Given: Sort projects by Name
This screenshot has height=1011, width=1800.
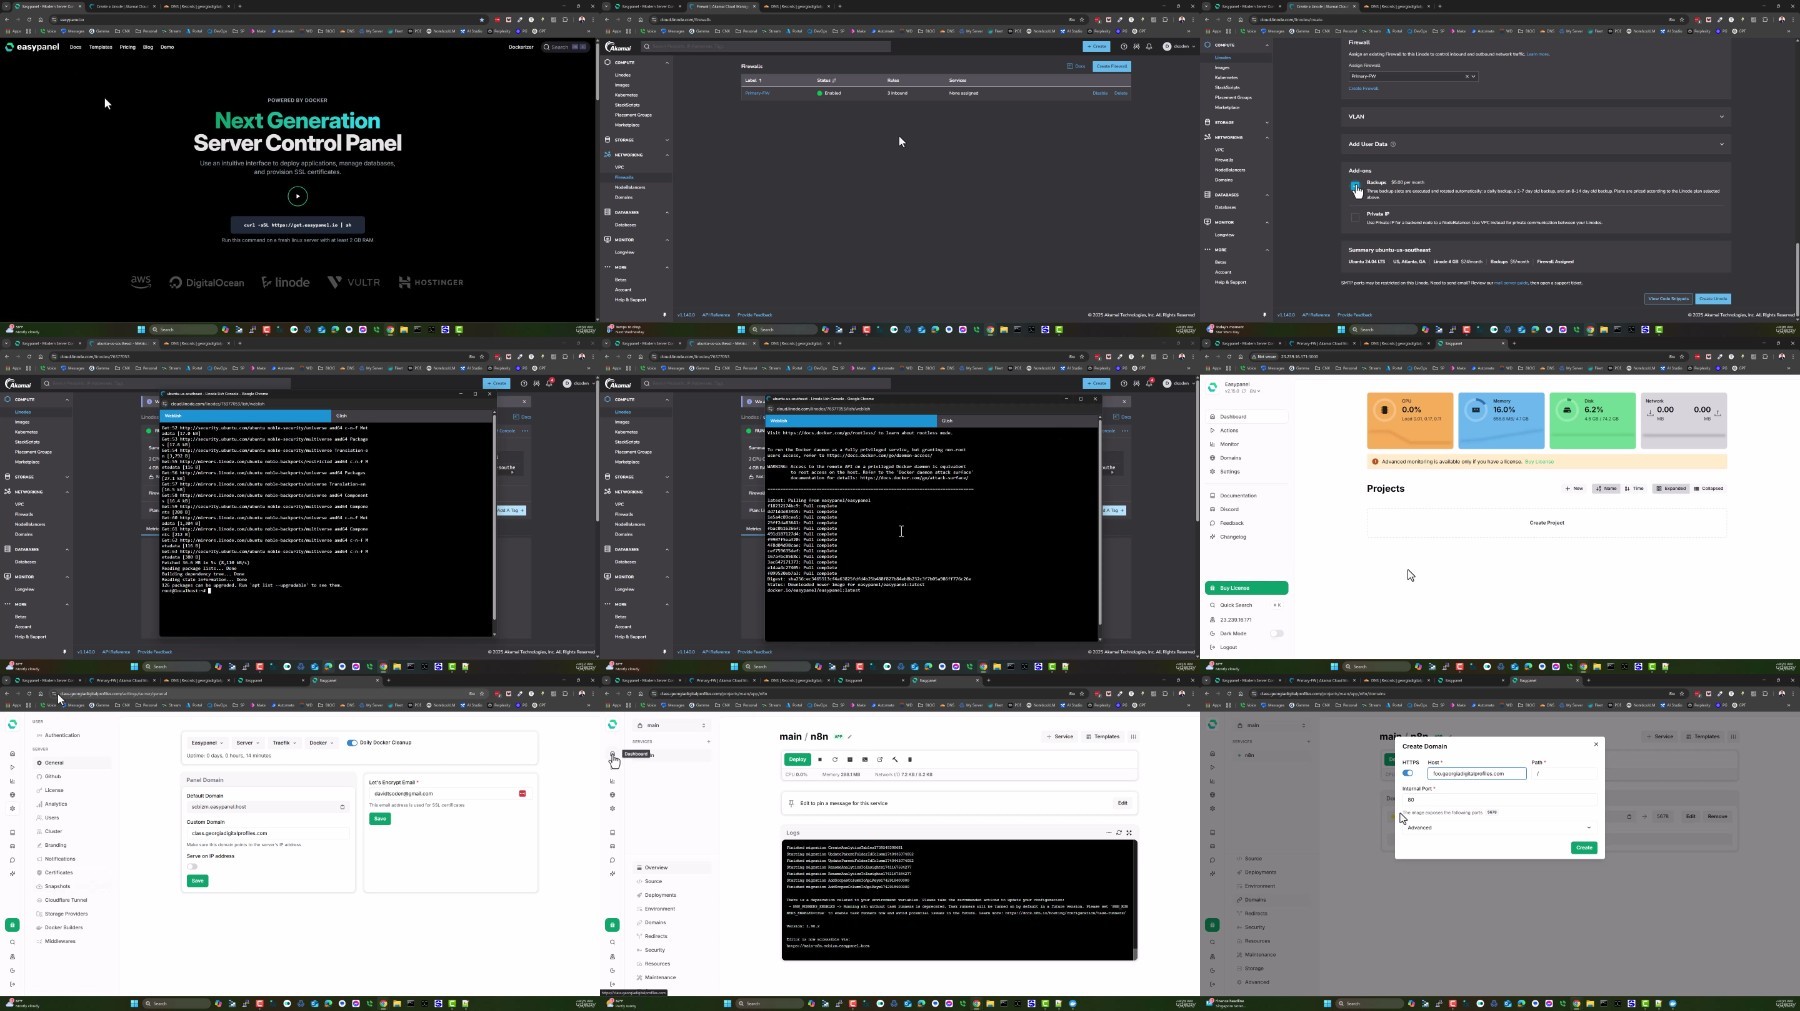Looking at the screenshot, I should [1606, 489].
